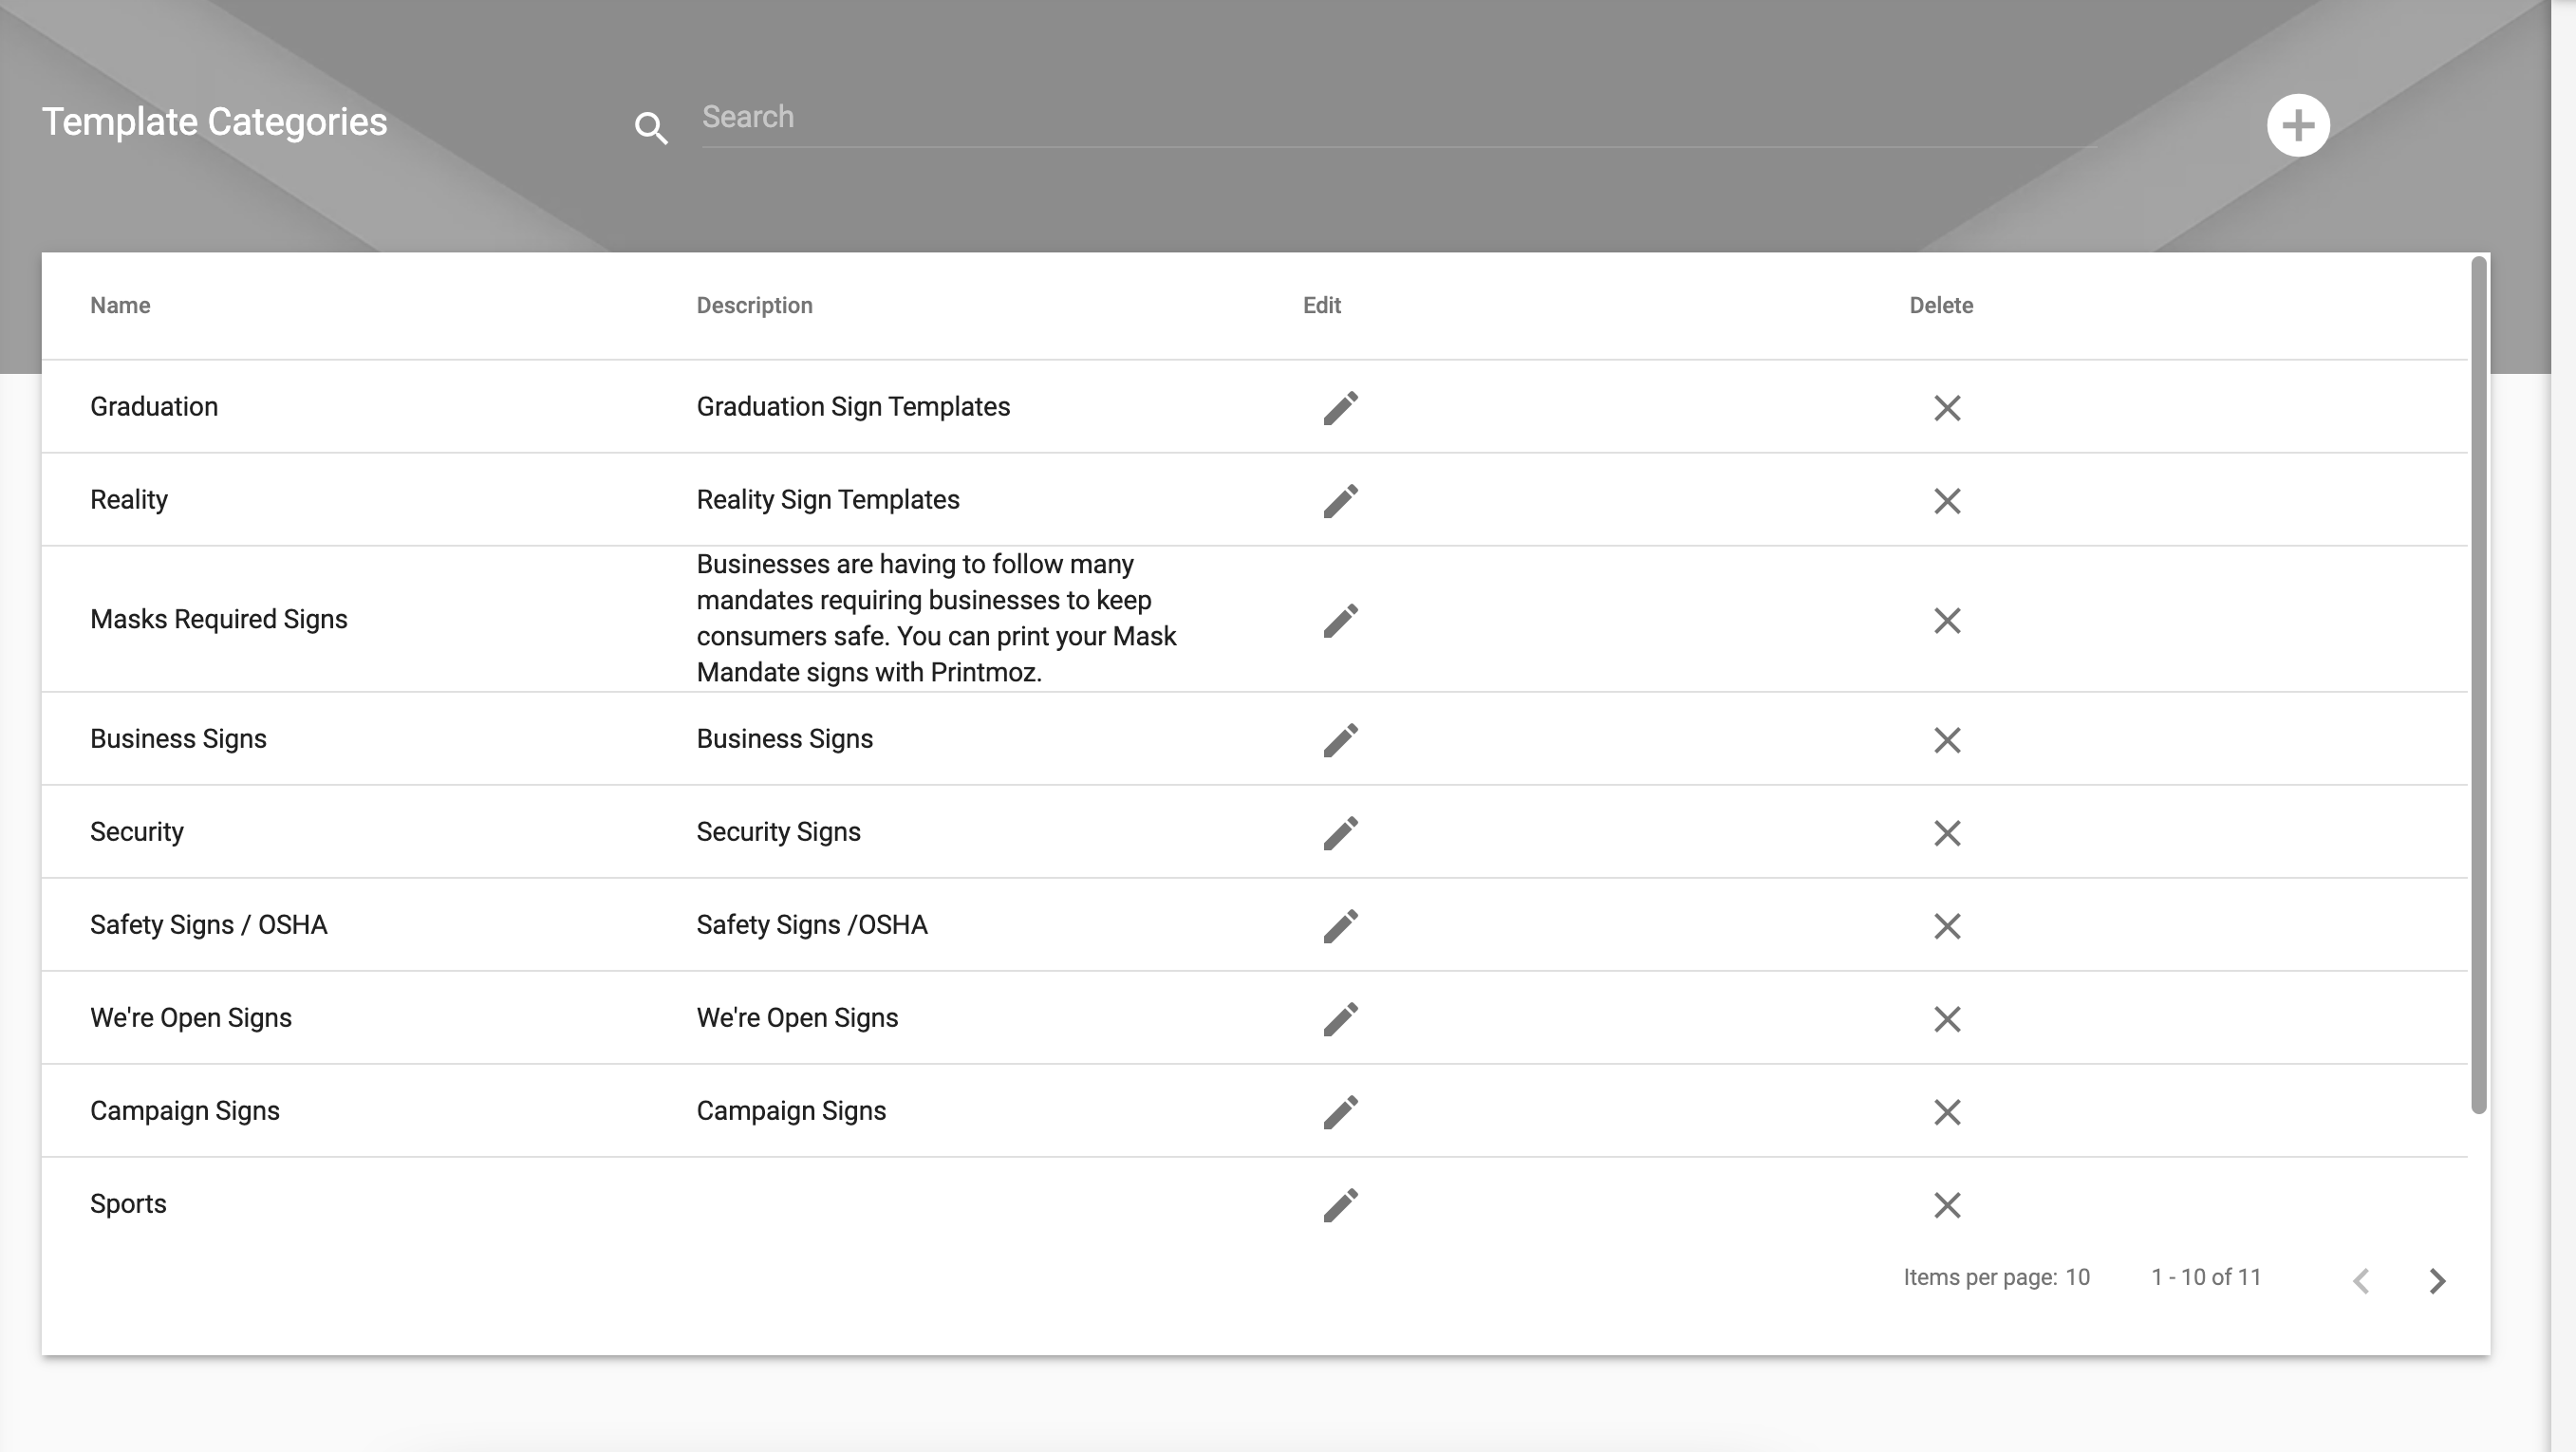2576x1452 pixels.
Task: Click the Reality name cell
Action: (x=129, y=500)
